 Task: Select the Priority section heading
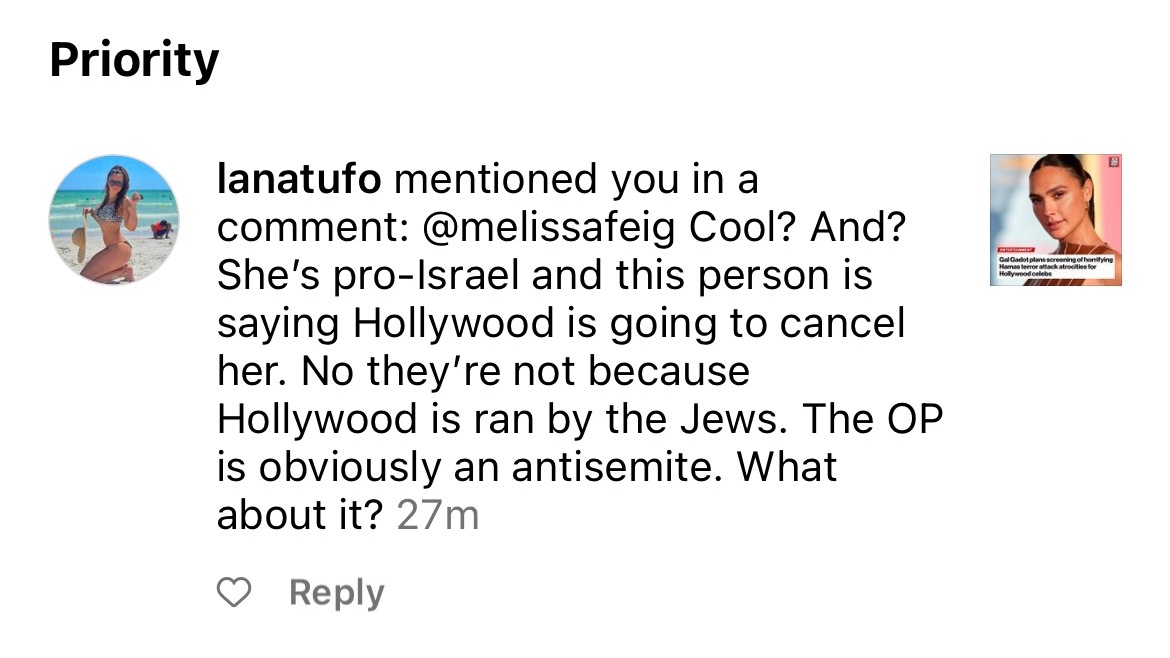134,61
